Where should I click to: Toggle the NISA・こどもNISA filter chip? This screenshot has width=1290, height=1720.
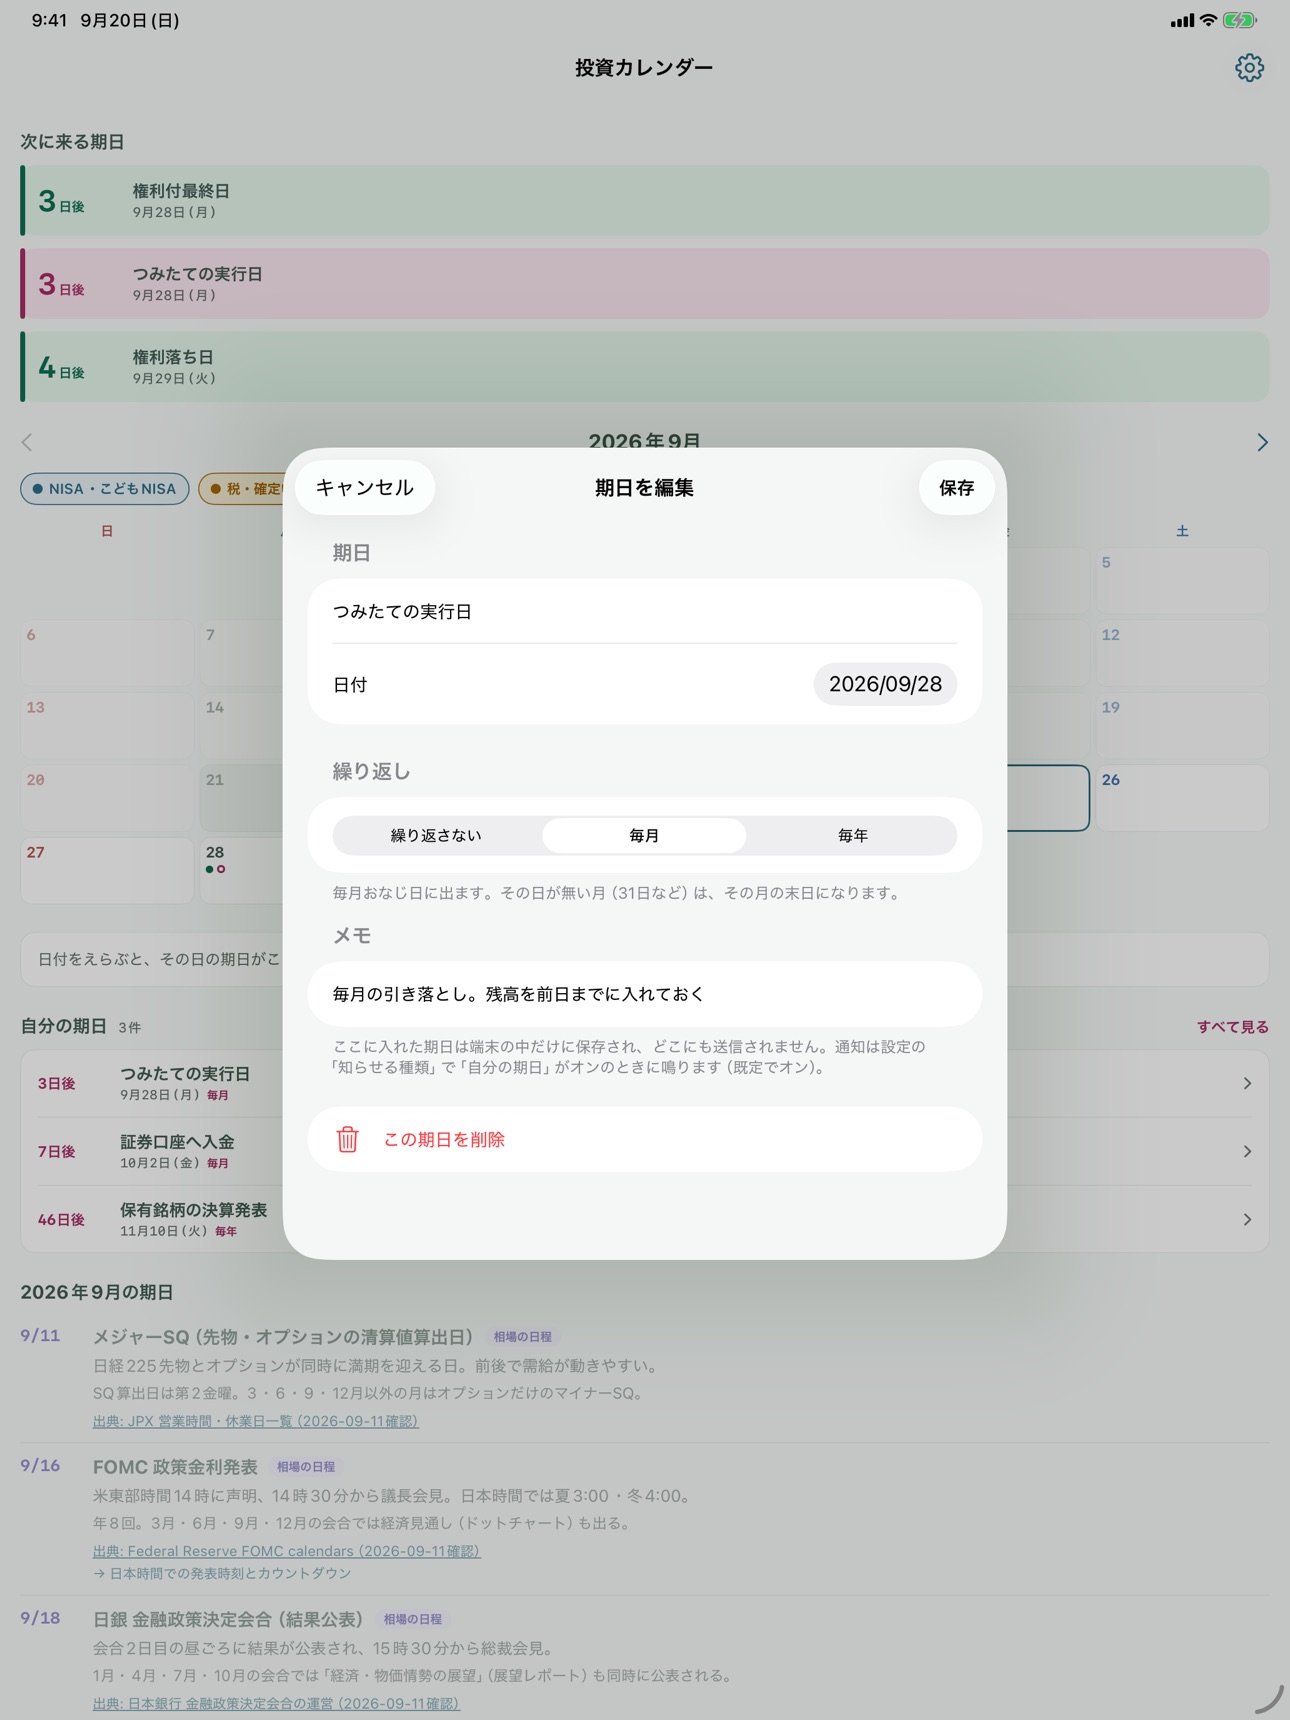tap(105, 489)
